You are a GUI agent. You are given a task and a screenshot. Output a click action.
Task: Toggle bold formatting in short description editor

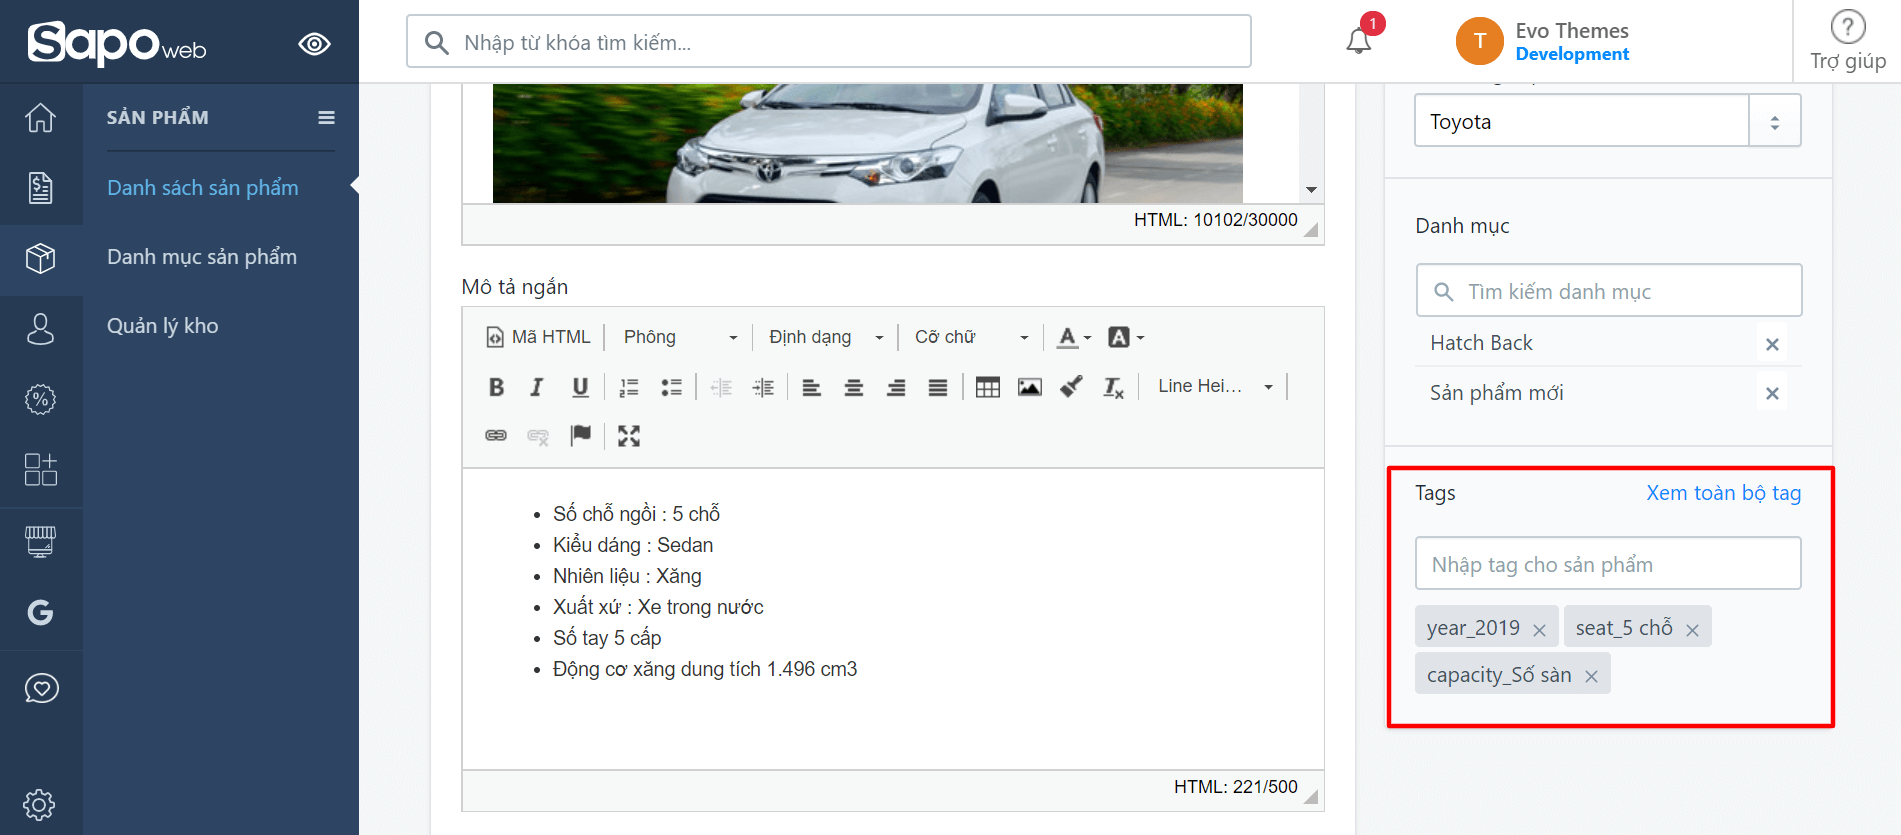click(x=496, y=387)
